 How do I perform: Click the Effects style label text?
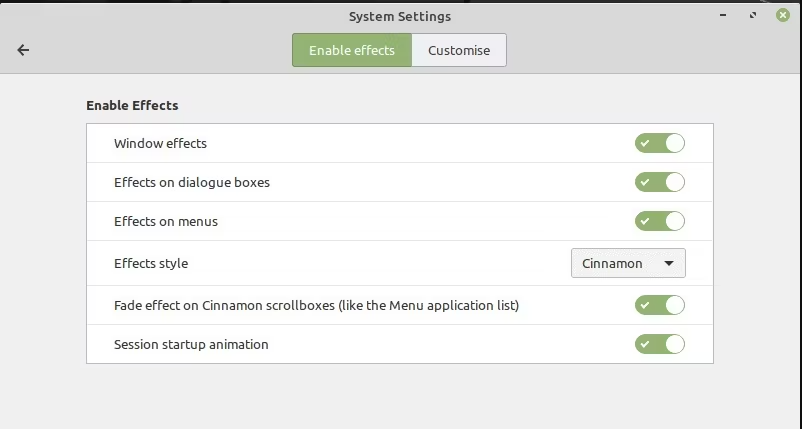151,263
